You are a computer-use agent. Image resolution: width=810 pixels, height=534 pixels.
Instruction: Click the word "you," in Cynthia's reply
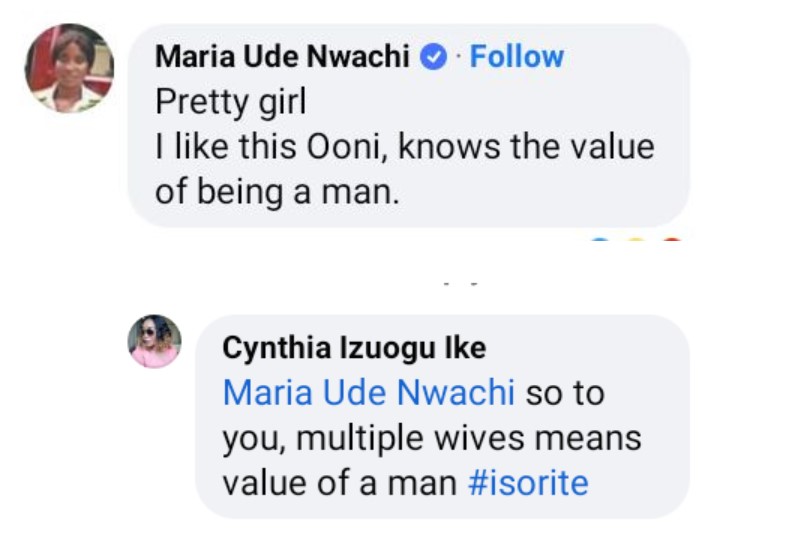click(252, 438)
